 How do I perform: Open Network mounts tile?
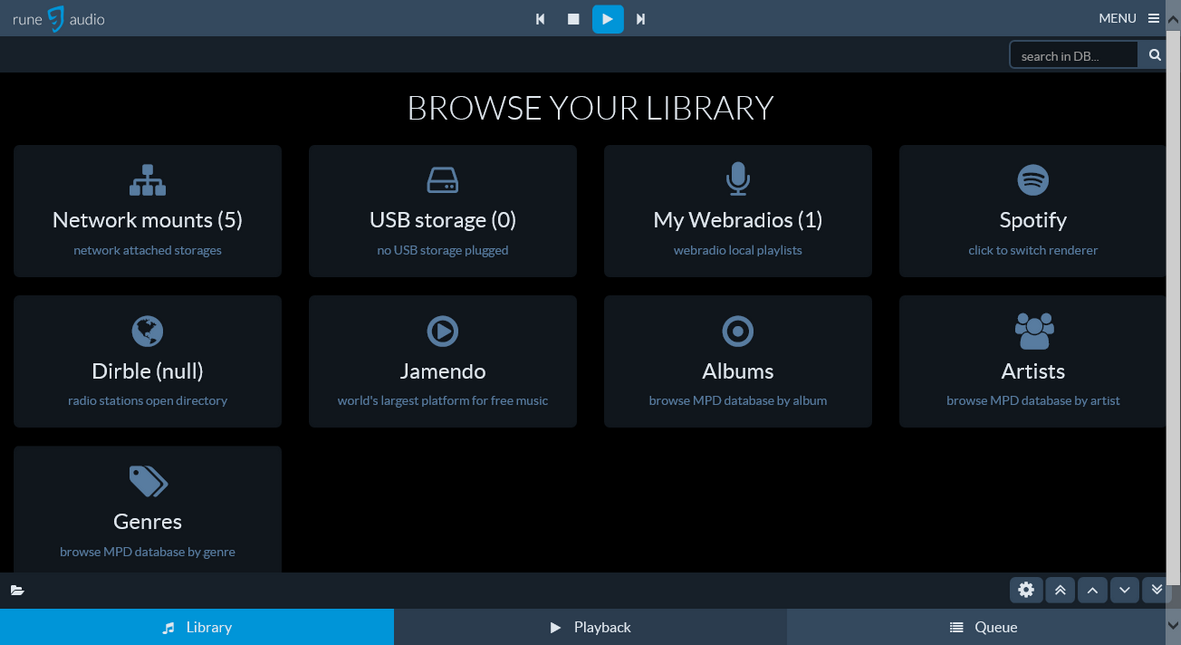[148, 211]
